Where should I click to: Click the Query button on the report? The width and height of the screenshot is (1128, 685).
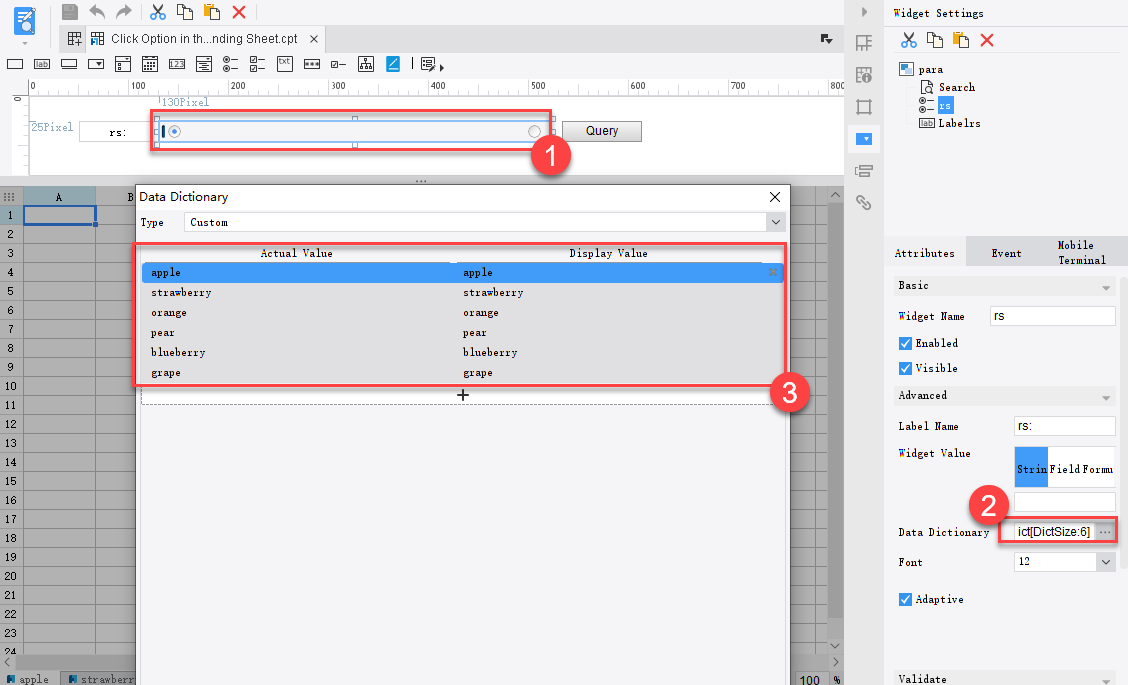(601, 131)
